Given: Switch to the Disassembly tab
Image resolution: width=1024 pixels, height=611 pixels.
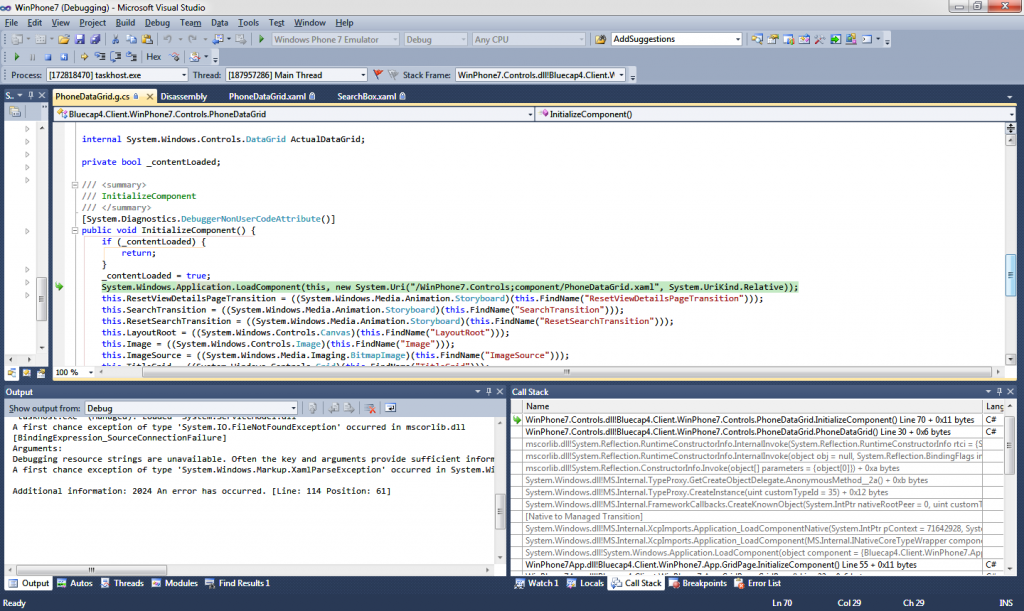Looking at the screenshot, I should pos(184,97).
